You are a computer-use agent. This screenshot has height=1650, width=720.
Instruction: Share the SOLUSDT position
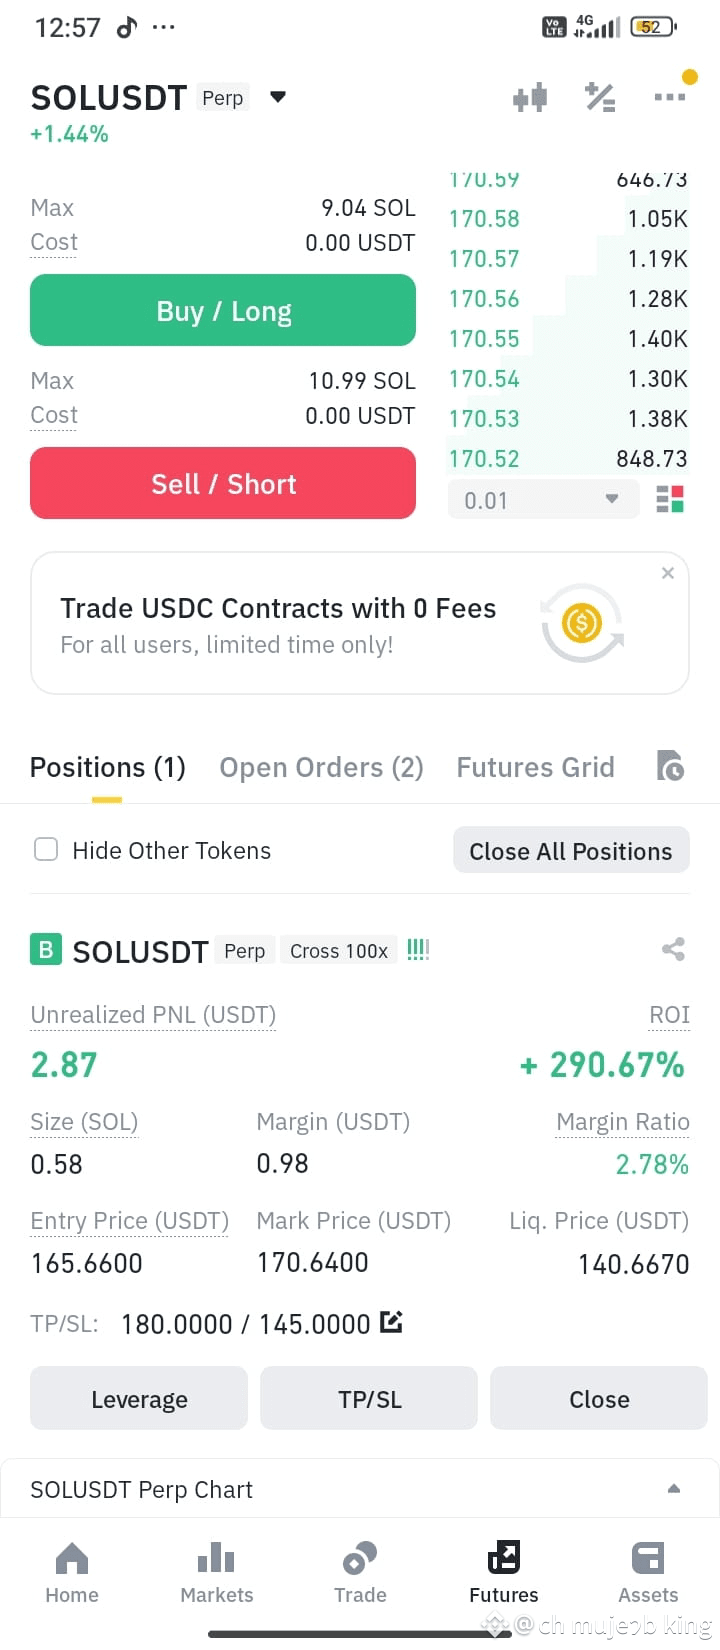(x=673, y=949)
